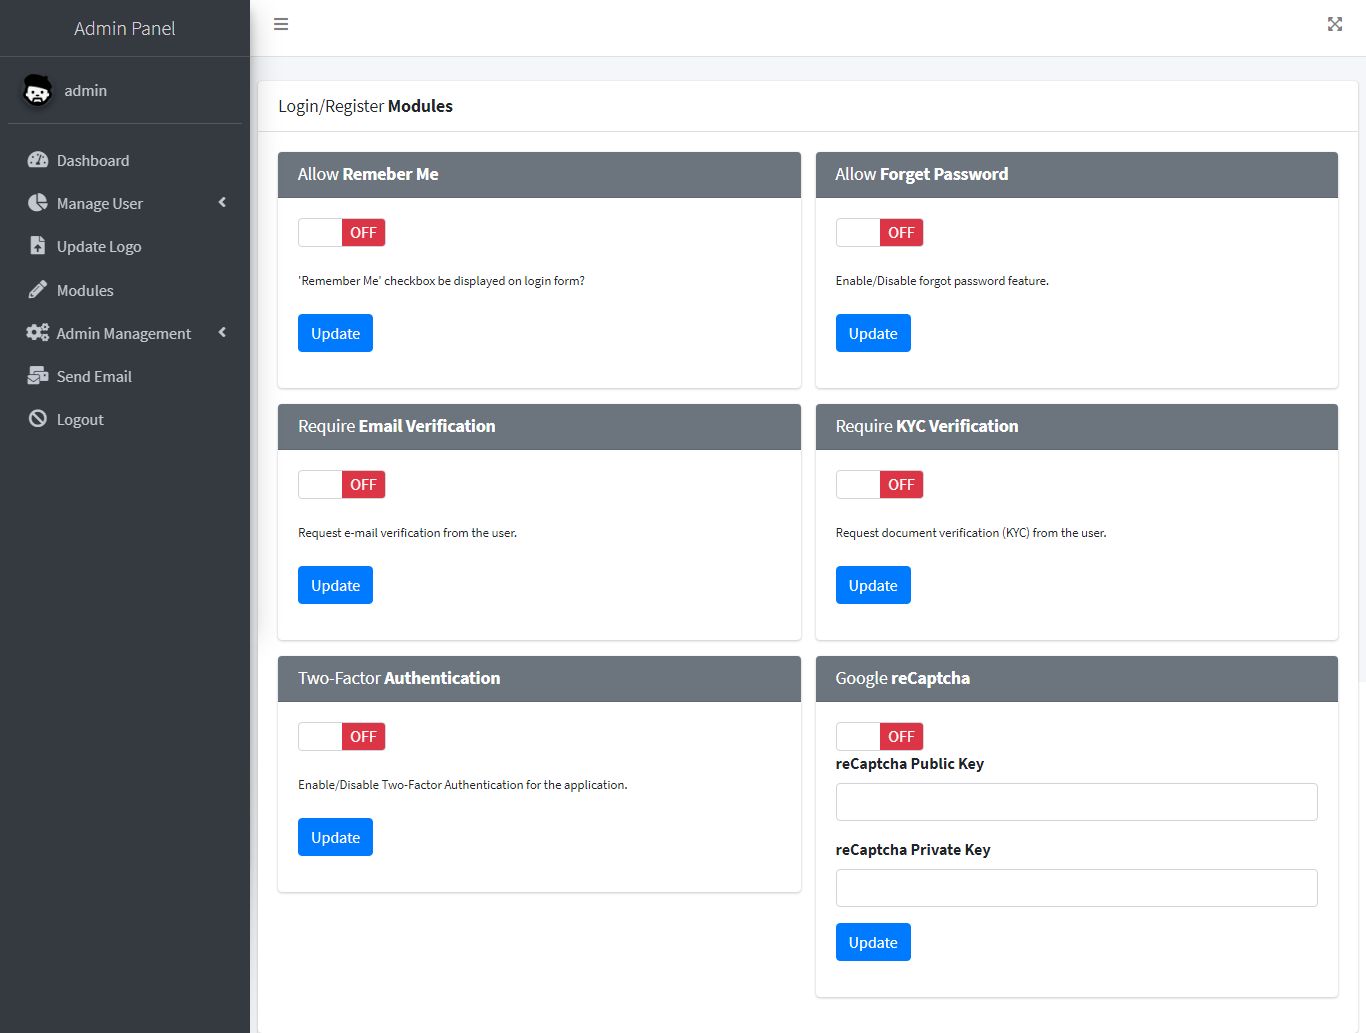Toggle the Allow Forget Password switch
This screenshot has height=1033, width=1366.
(x=879, y=232)
